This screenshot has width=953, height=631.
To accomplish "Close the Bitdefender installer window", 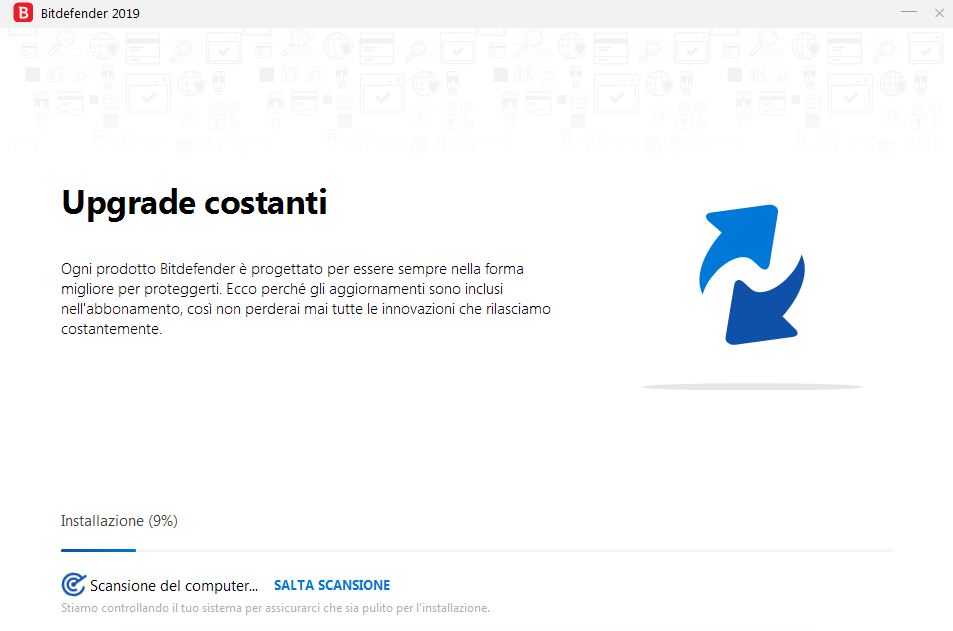I will [x=939, y=13].
